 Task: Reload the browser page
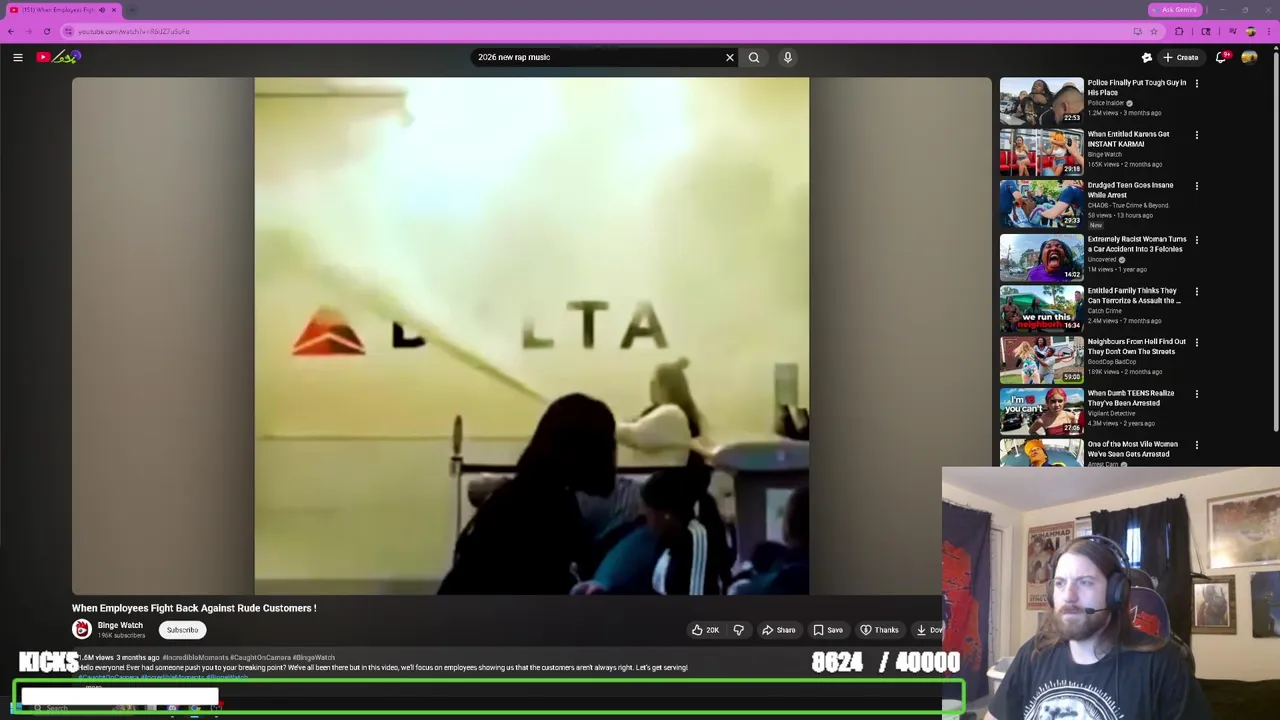click(x=47, y=31)
